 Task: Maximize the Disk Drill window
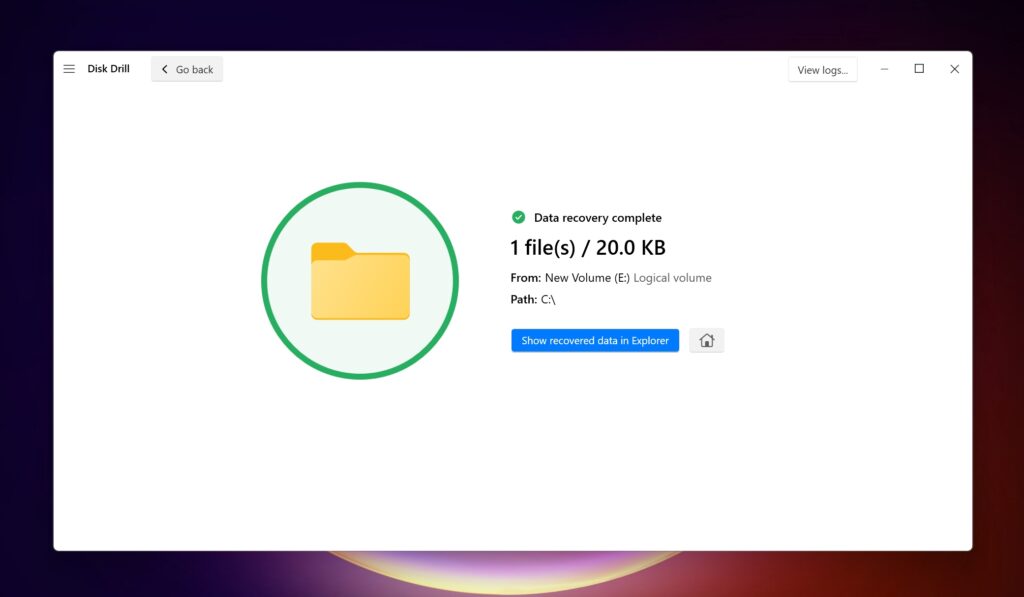click(x=919, y=68)
